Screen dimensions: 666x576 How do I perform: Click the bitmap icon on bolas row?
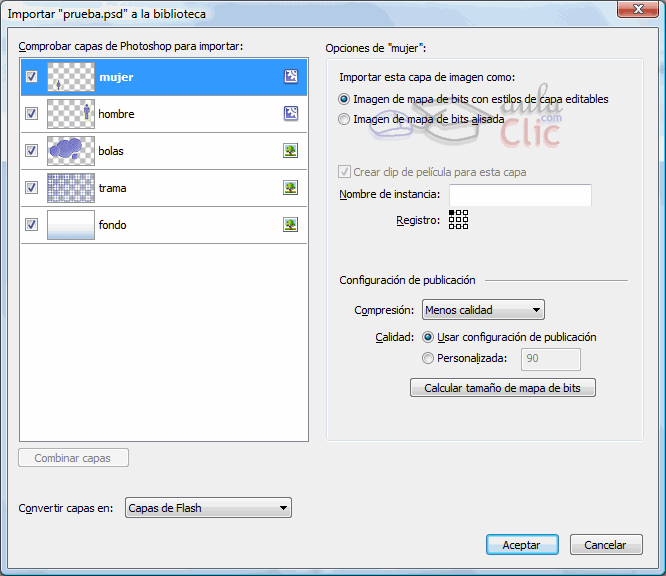pyautogui.click(x=291, y=151)
